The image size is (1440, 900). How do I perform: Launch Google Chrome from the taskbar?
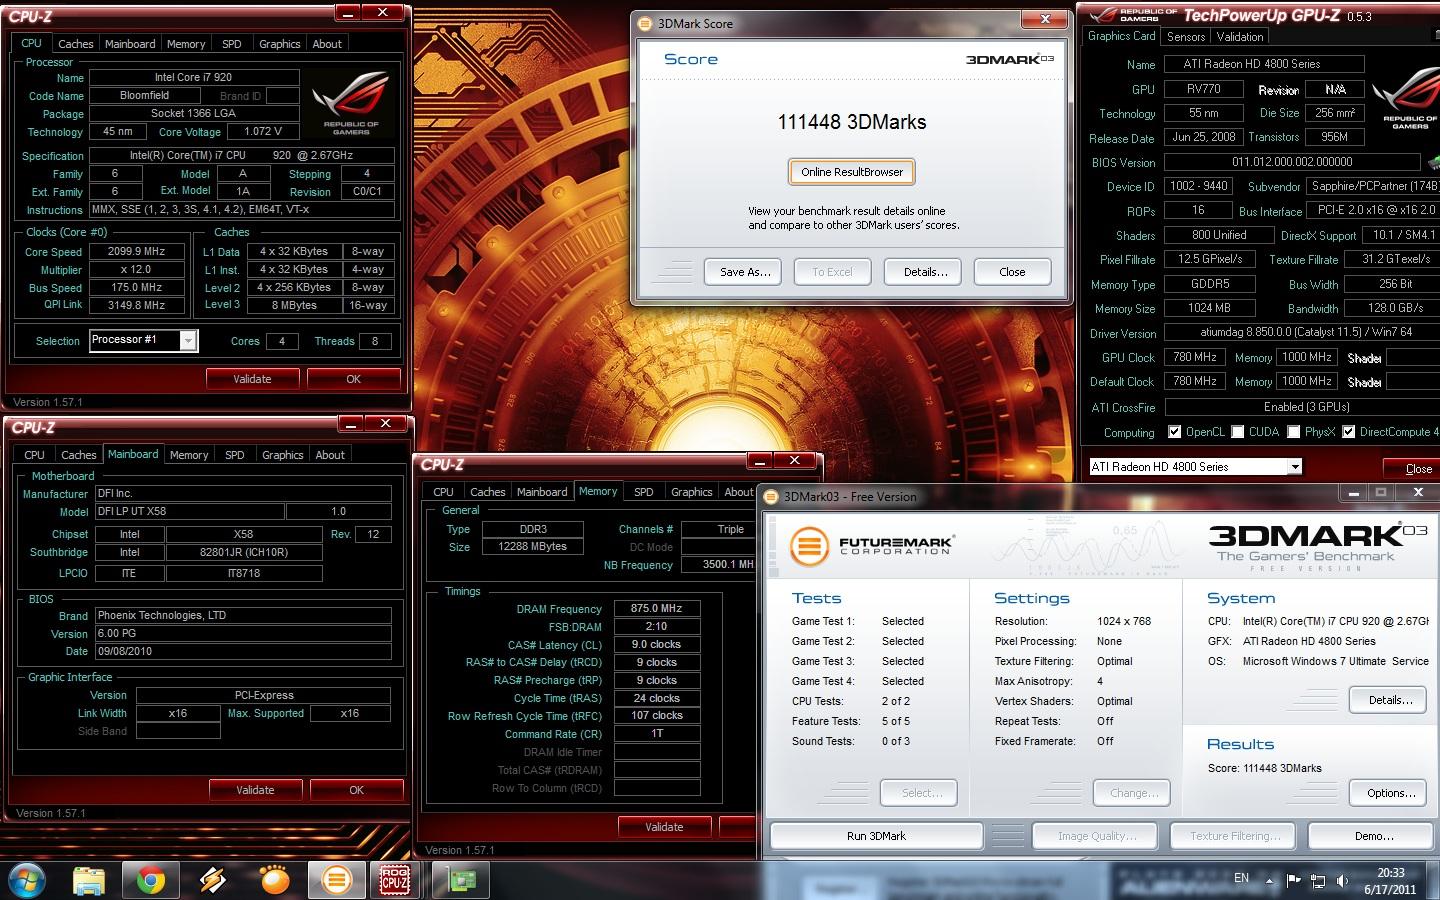click(151, 880)
